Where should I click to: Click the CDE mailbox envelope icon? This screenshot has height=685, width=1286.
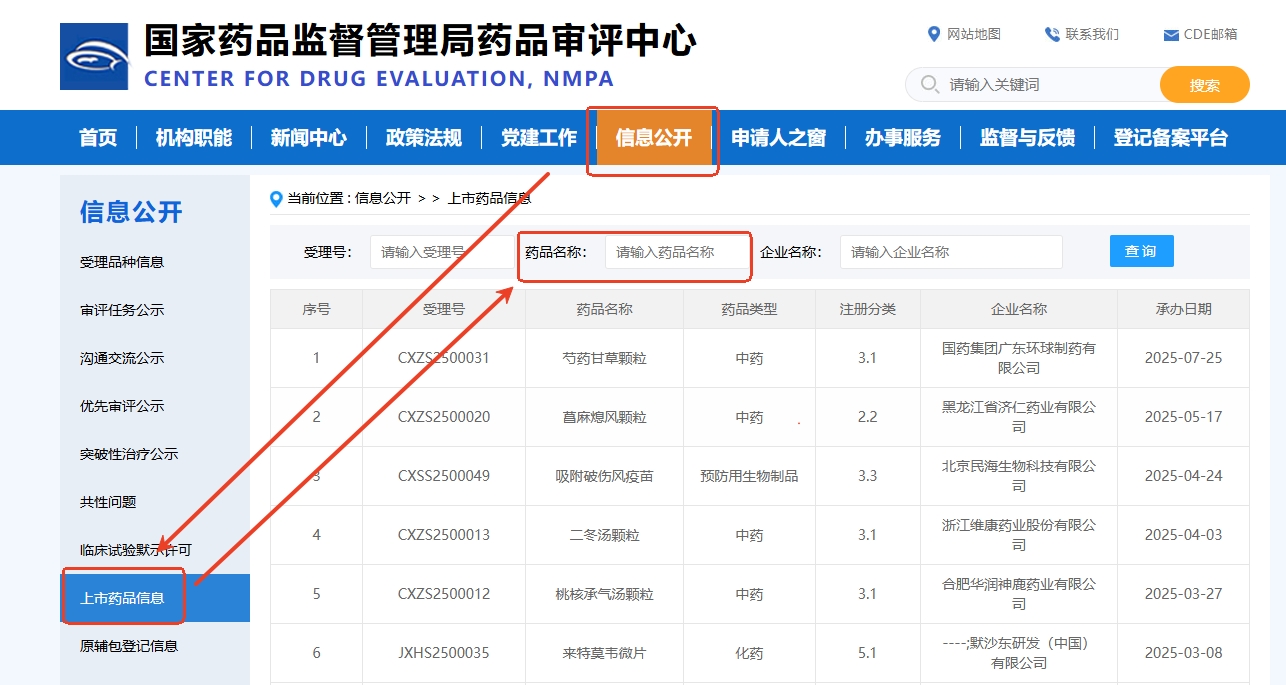(1171, 35)
